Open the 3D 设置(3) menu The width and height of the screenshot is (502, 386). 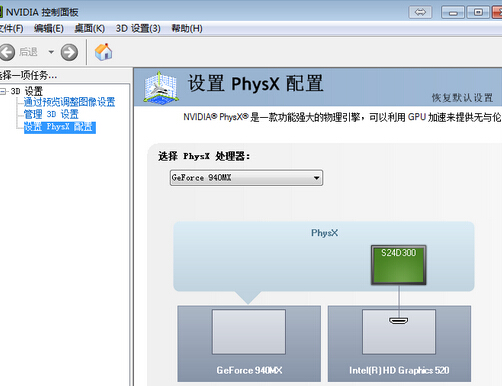point(138,29)
